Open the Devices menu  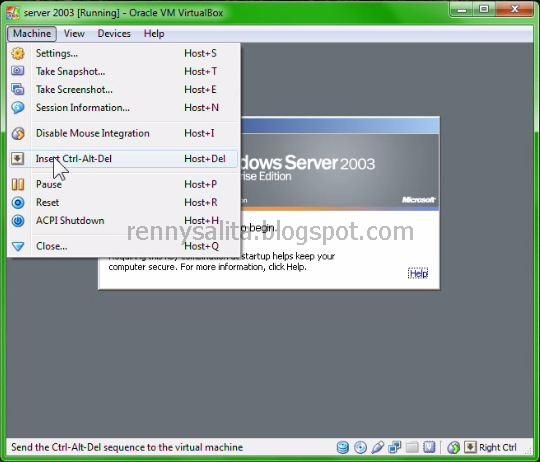click(x=114, y=34)
